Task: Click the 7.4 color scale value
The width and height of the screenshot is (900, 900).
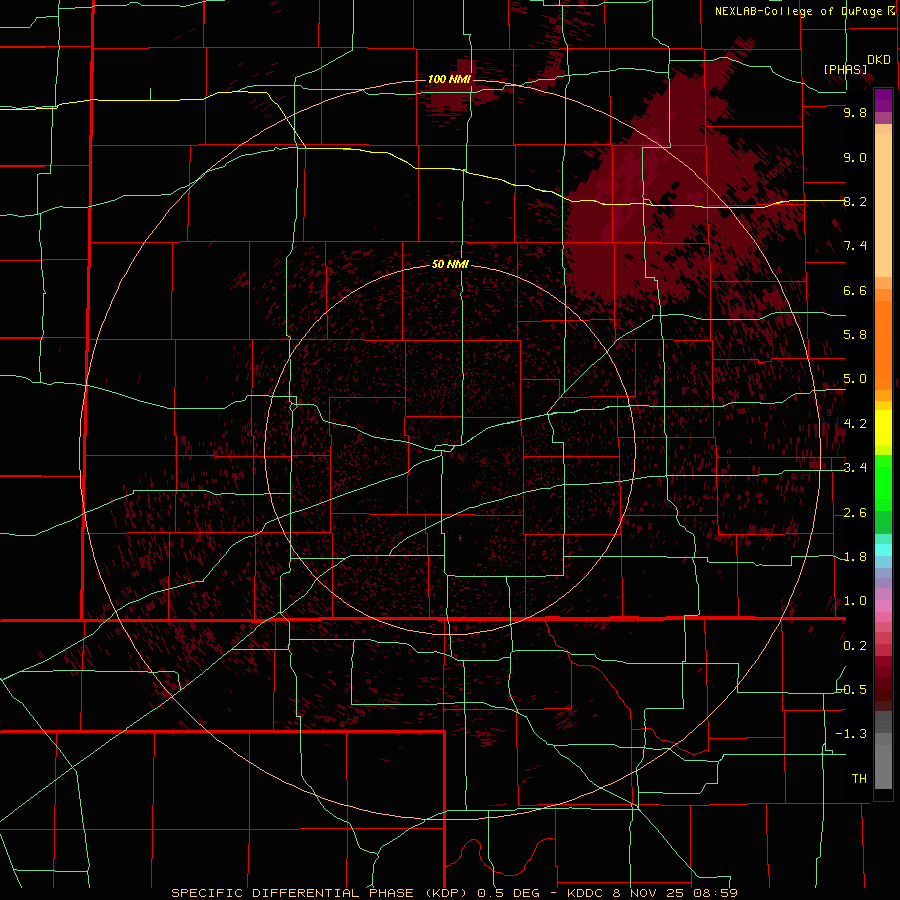Action: point(855,246)
